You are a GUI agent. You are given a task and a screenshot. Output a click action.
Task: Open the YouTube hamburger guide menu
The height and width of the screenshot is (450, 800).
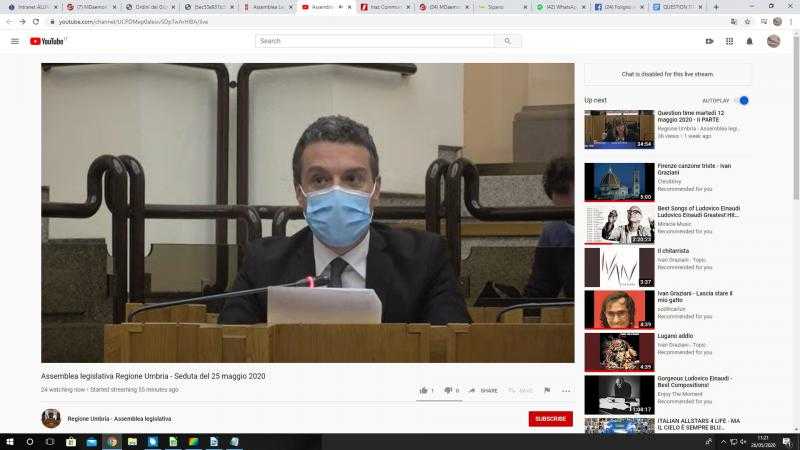pyautogui.click(x=15, y=41)
